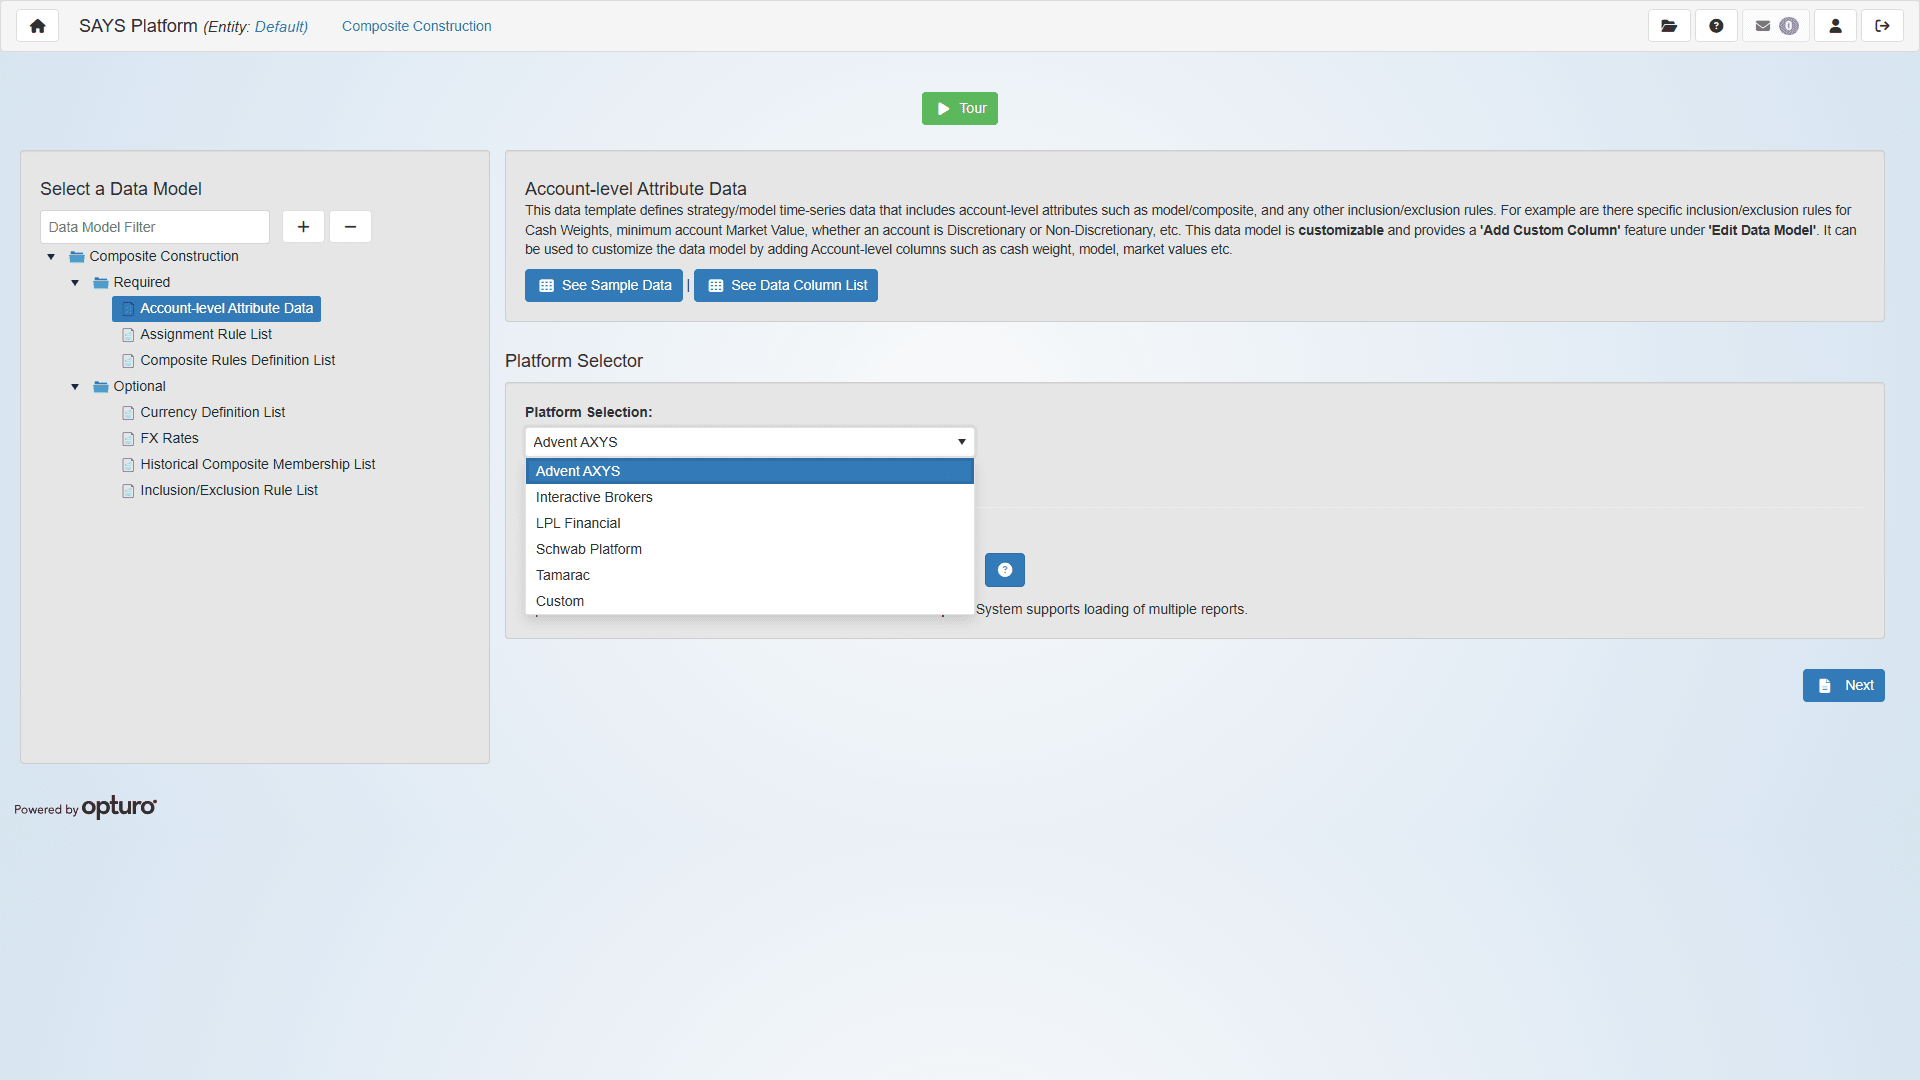Click the opturo logo
This screenshot has height=1080, width=1920.
119,807
